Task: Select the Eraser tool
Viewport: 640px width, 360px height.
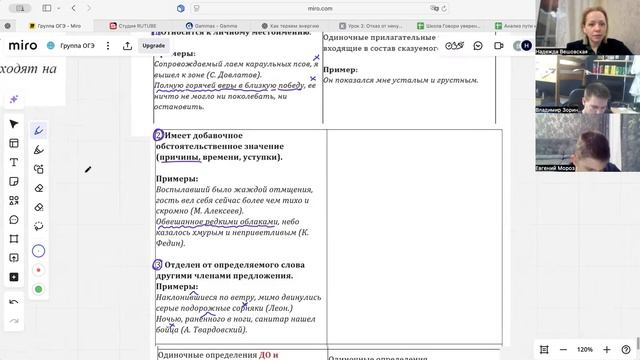Action: click(39, 188)
